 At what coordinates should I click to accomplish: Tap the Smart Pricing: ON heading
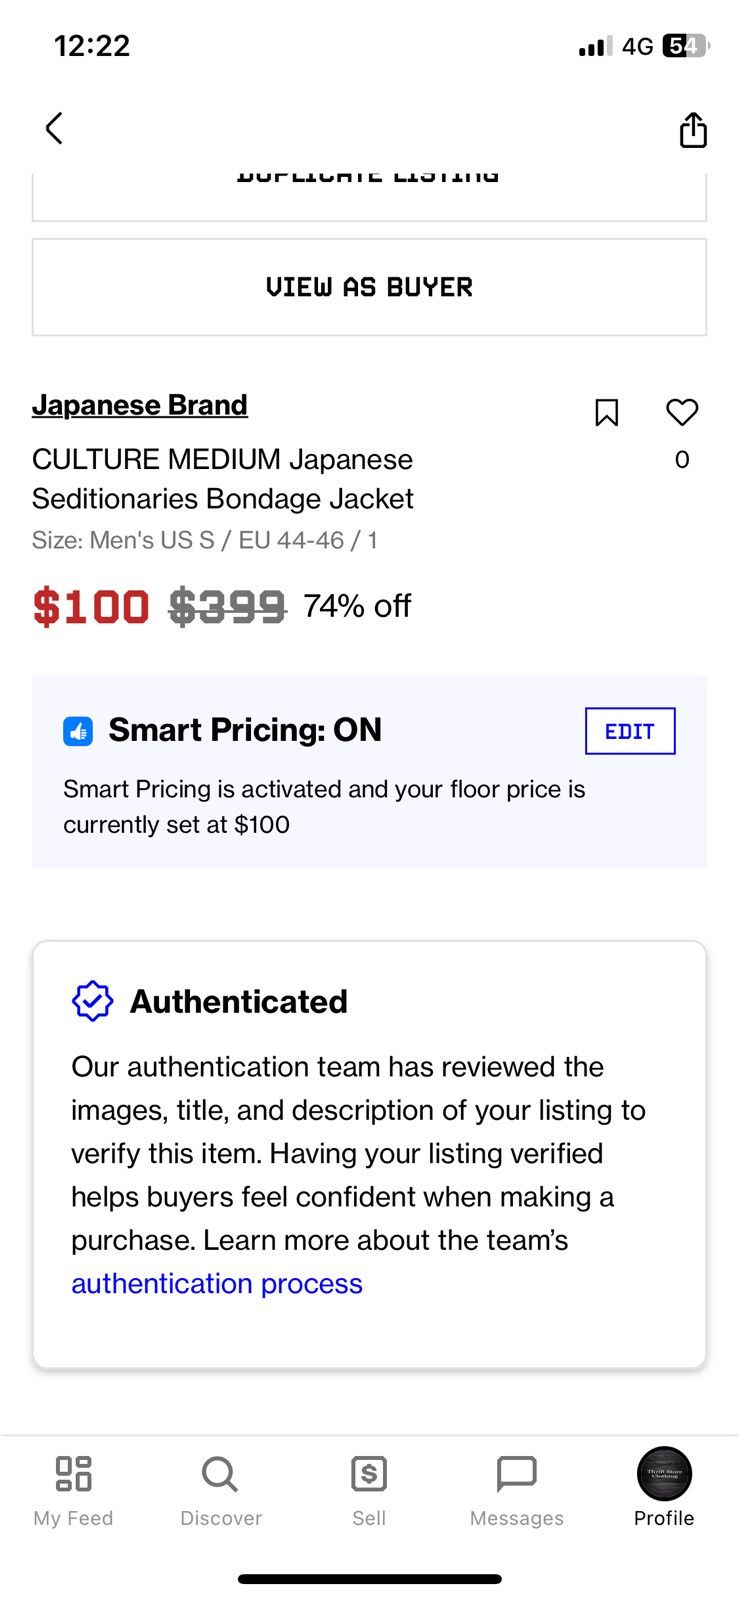tap(245, 730)
